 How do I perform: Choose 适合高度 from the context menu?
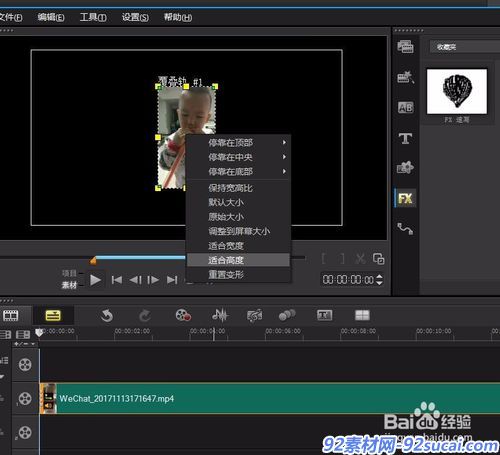click(238, 260)
